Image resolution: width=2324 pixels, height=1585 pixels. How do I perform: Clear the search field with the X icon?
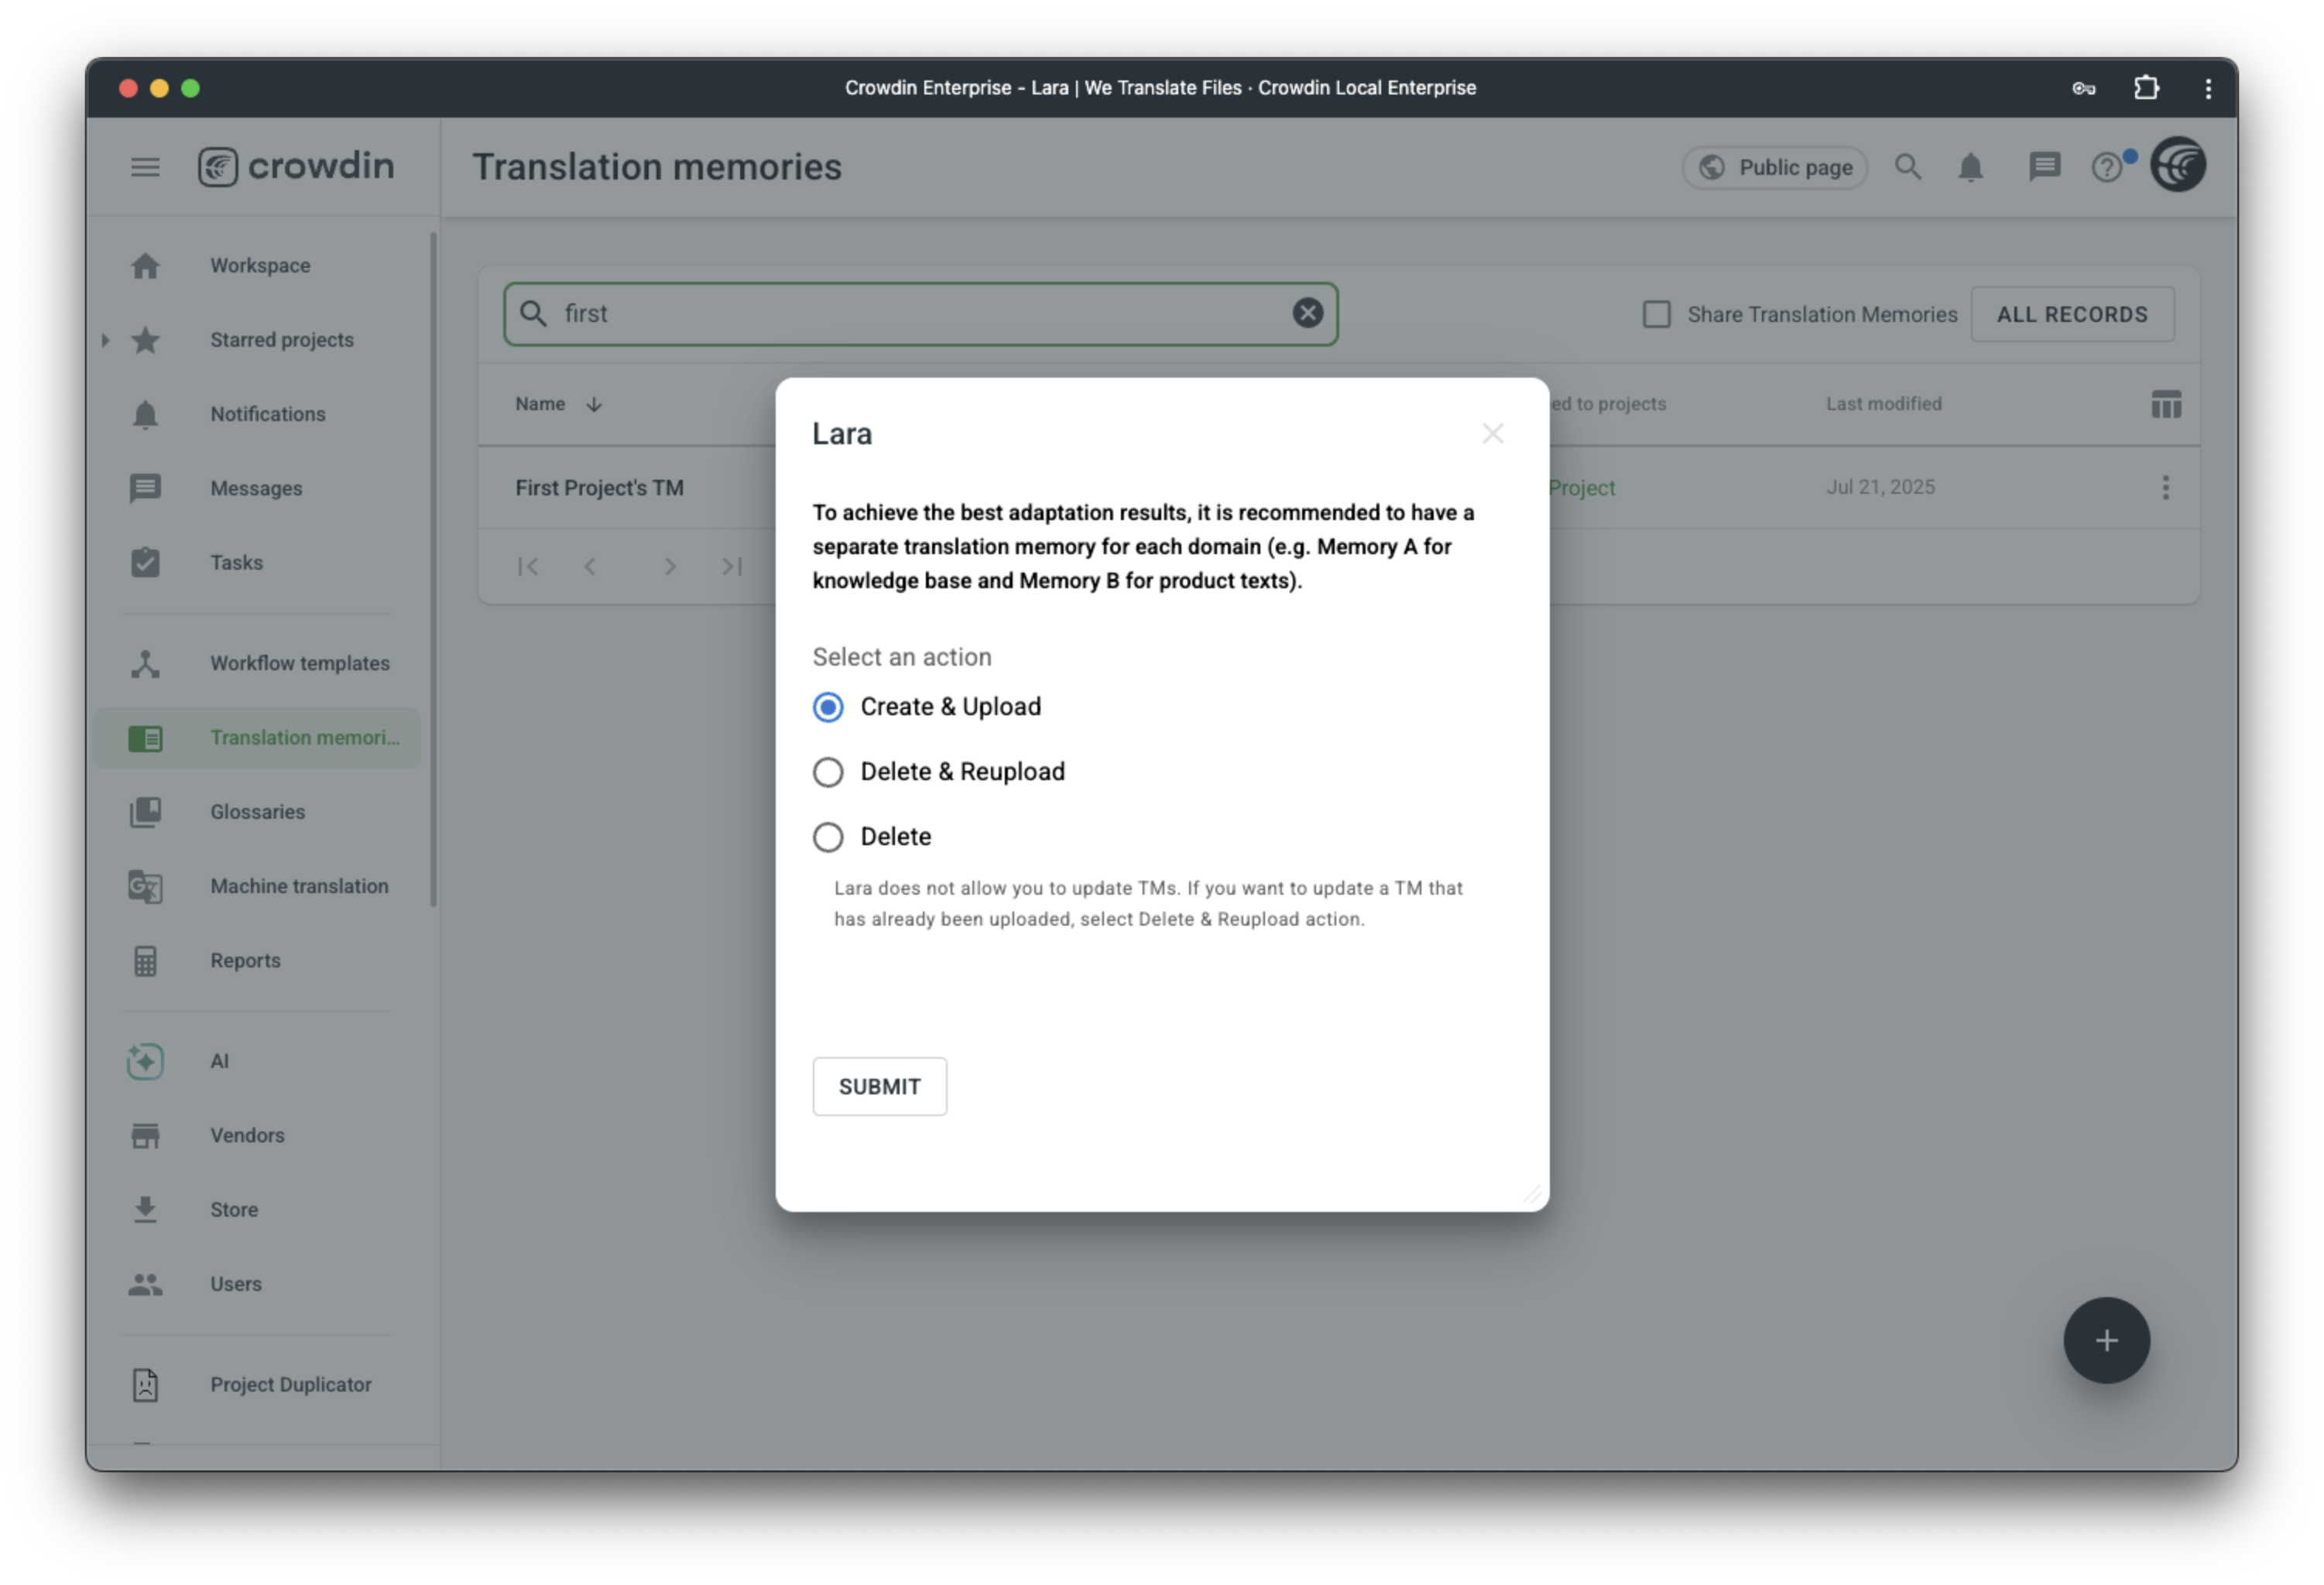pos(1307,313)
